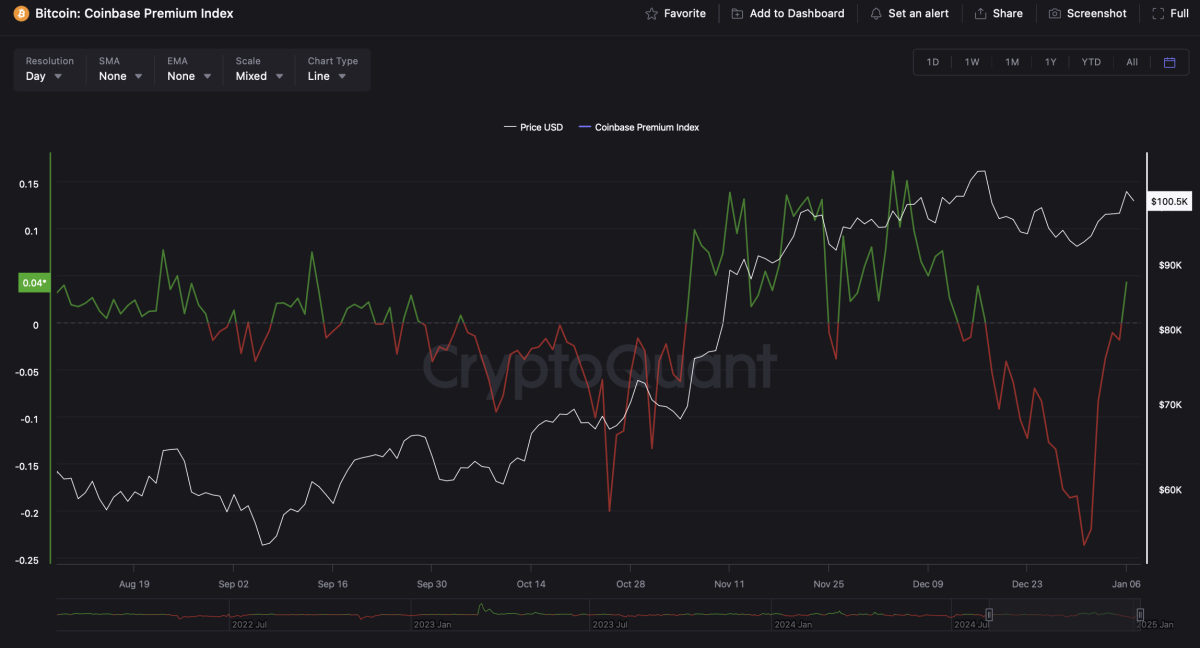Click the $100.5K current price label
Image resolution: width=1200 pixels, height=648 pixels.
(1170, 201)
